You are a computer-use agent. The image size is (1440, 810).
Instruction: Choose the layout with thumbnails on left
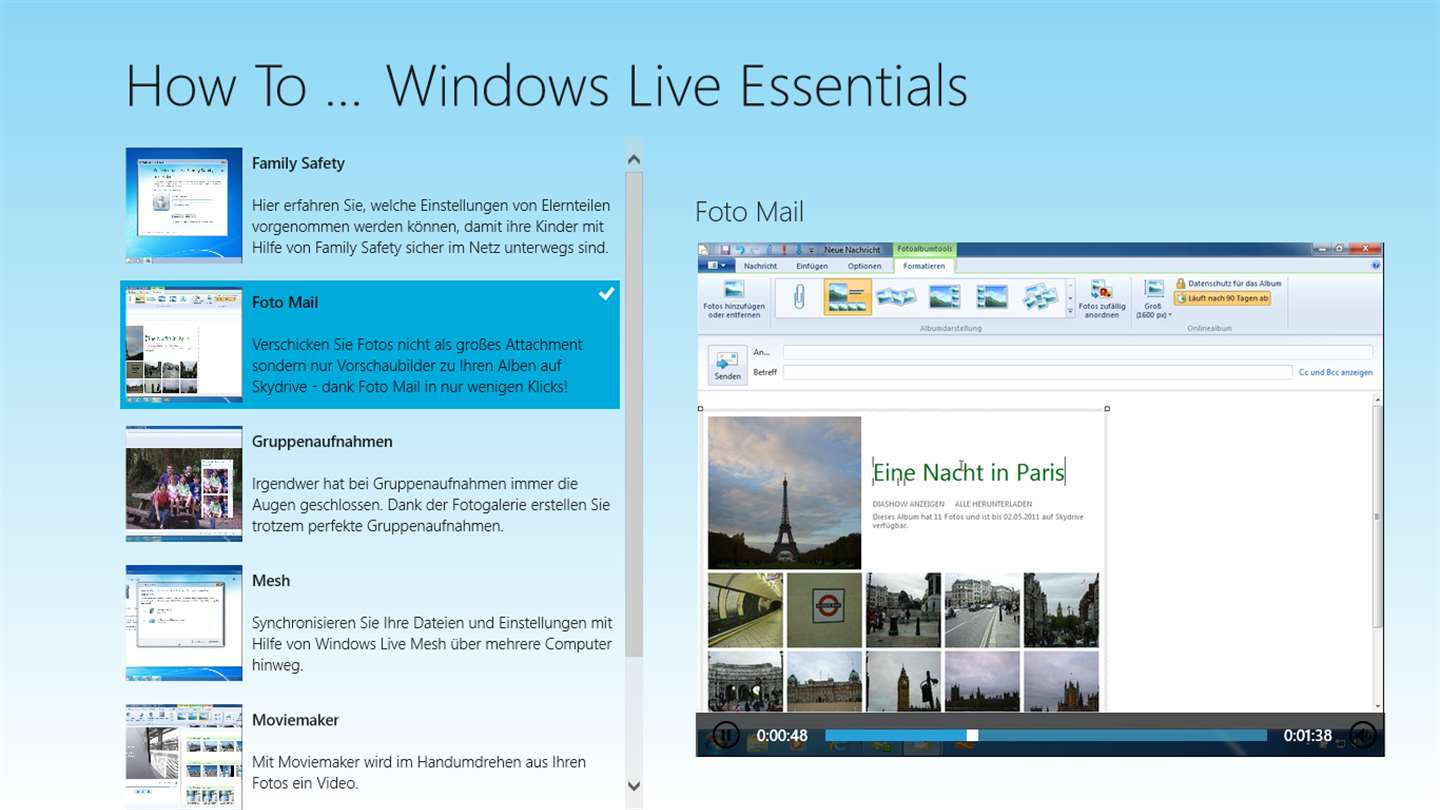[992, 297]
